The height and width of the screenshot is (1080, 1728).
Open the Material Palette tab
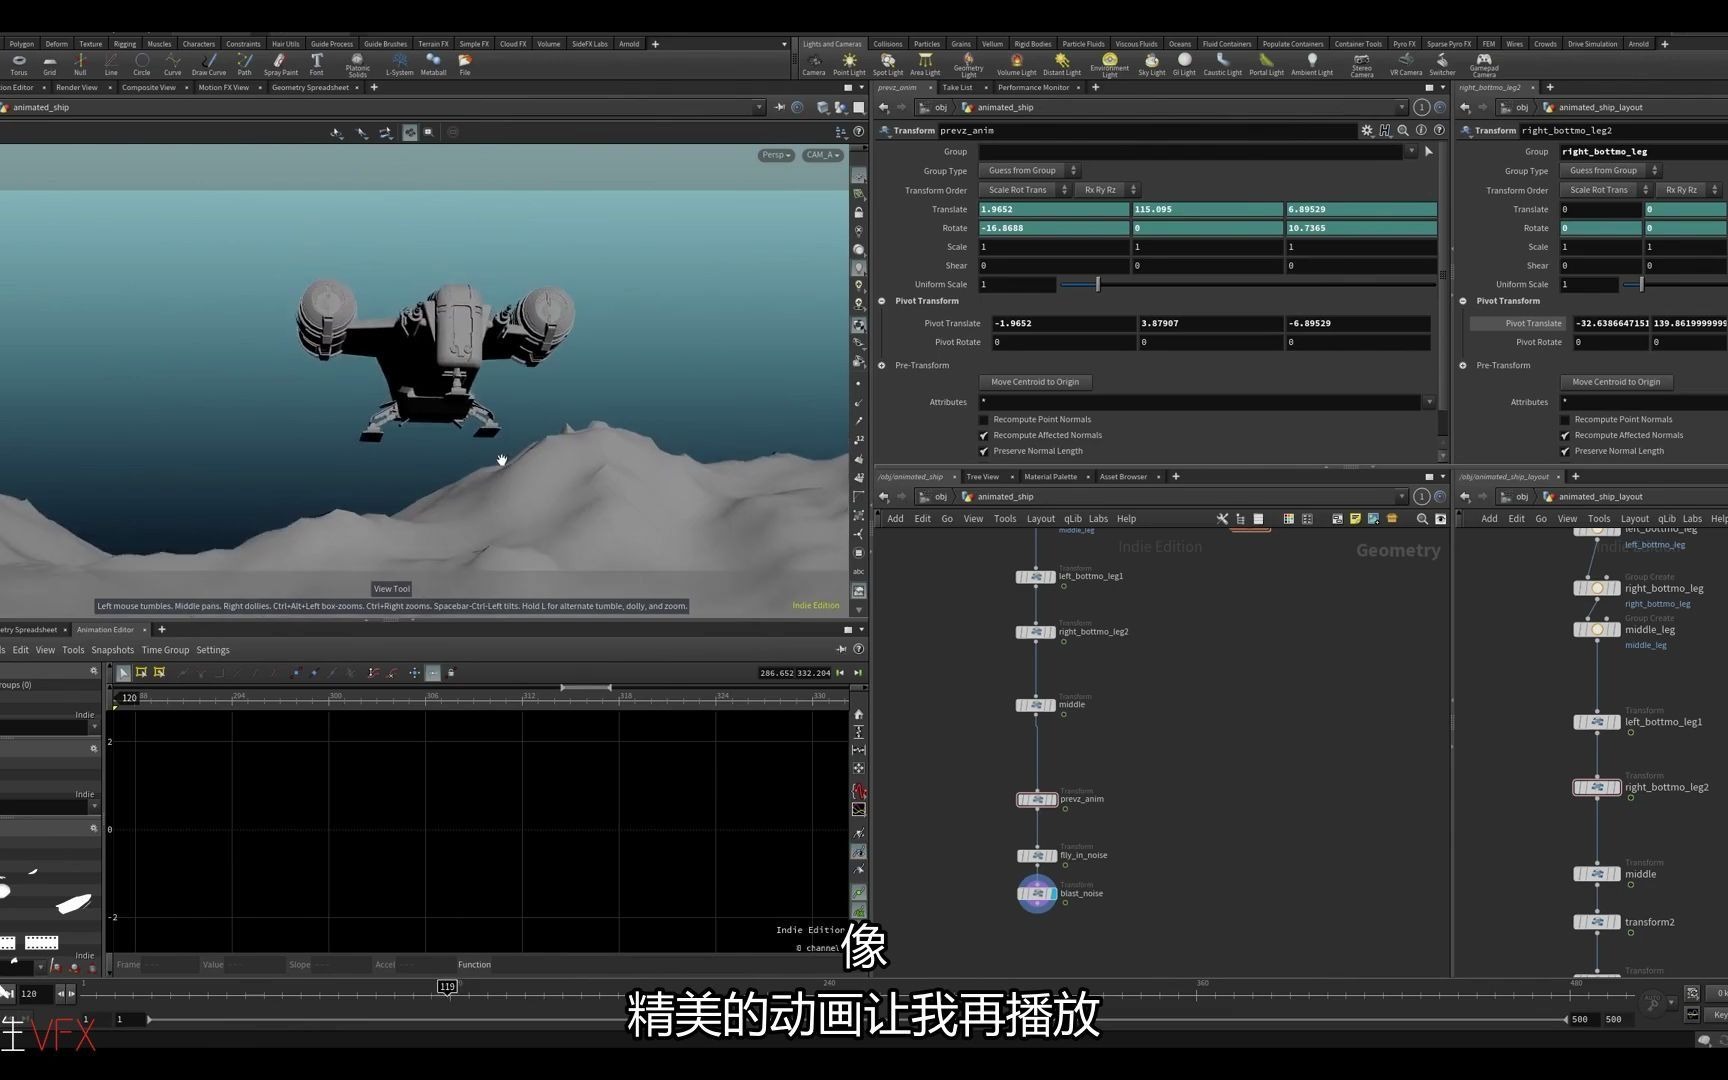pos(1050,477)
